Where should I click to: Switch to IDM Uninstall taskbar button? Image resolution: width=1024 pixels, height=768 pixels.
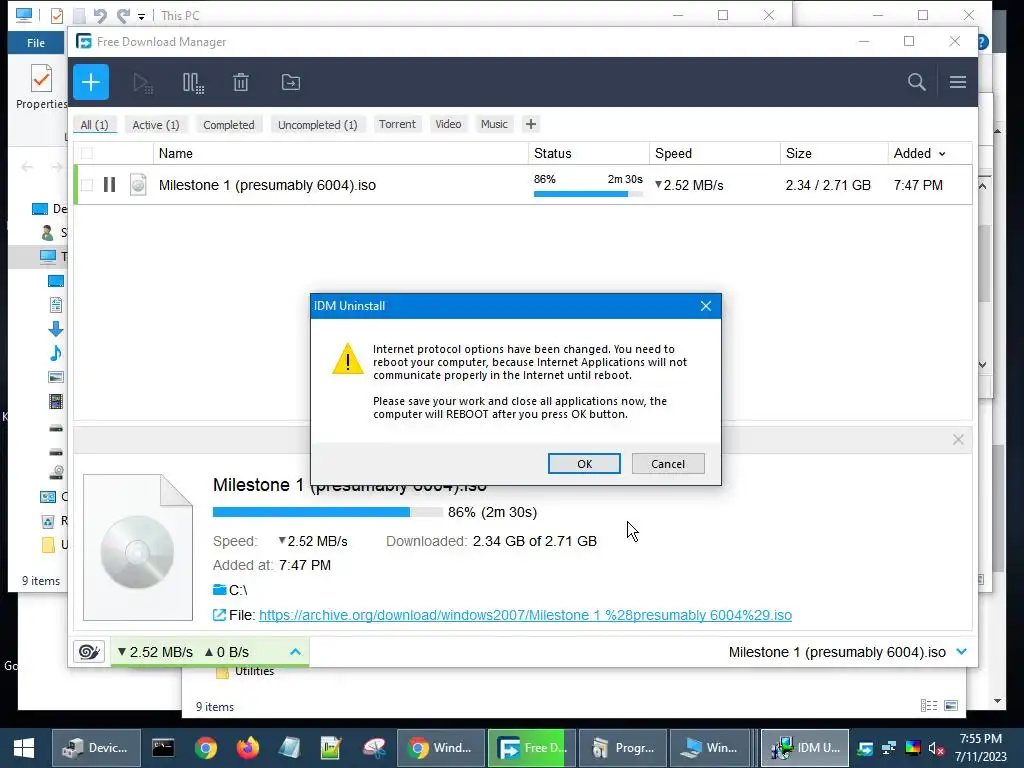pos(805,748)
